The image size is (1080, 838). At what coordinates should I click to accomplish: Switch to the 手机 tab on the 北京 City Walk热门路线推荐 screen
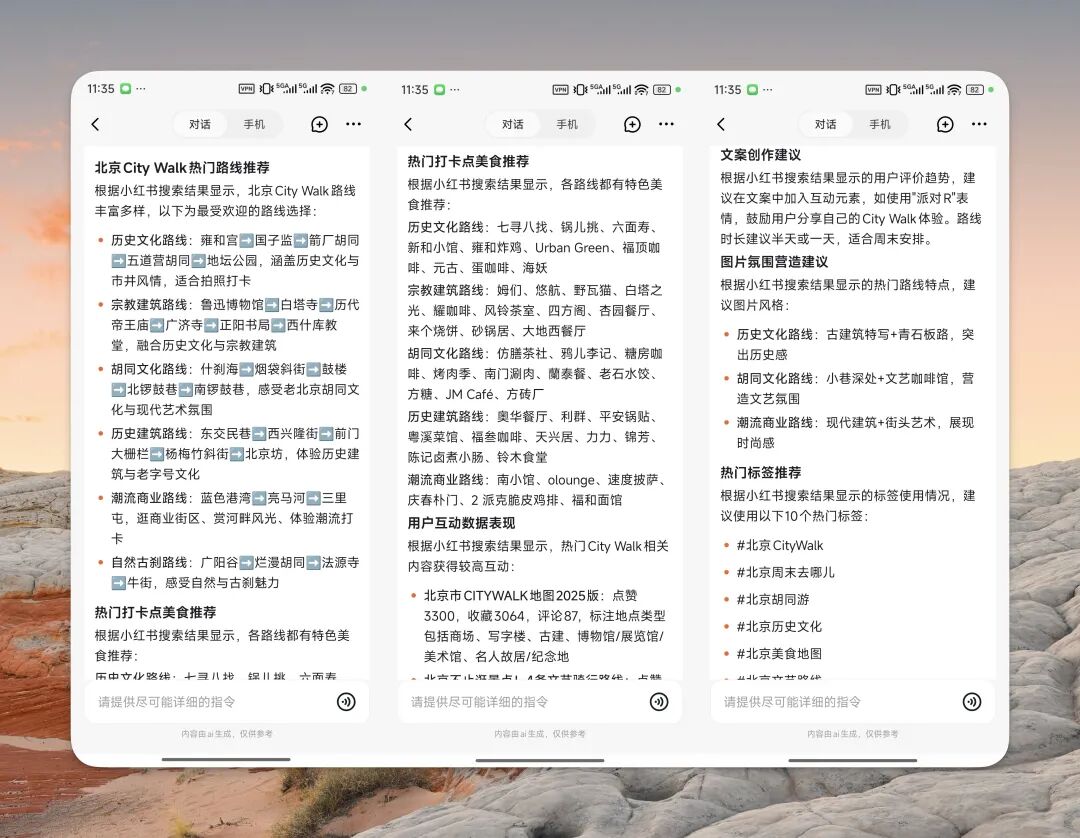(x=254, y=124)
